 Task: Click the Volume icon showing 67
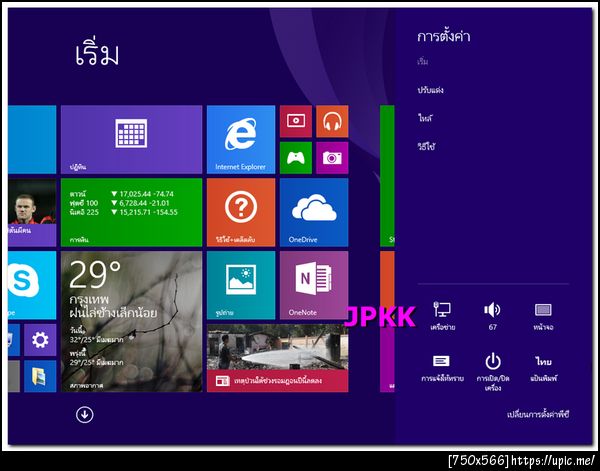pyautogui.click(x=492, y=316)
